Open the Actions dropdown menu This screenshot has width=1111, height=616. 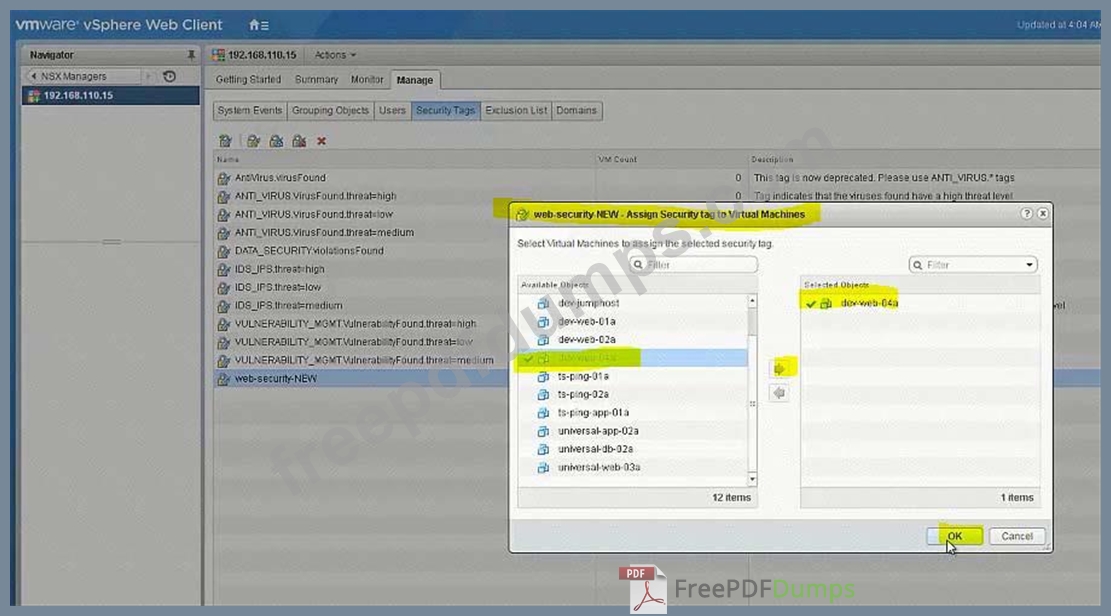(x=335, y=55)
